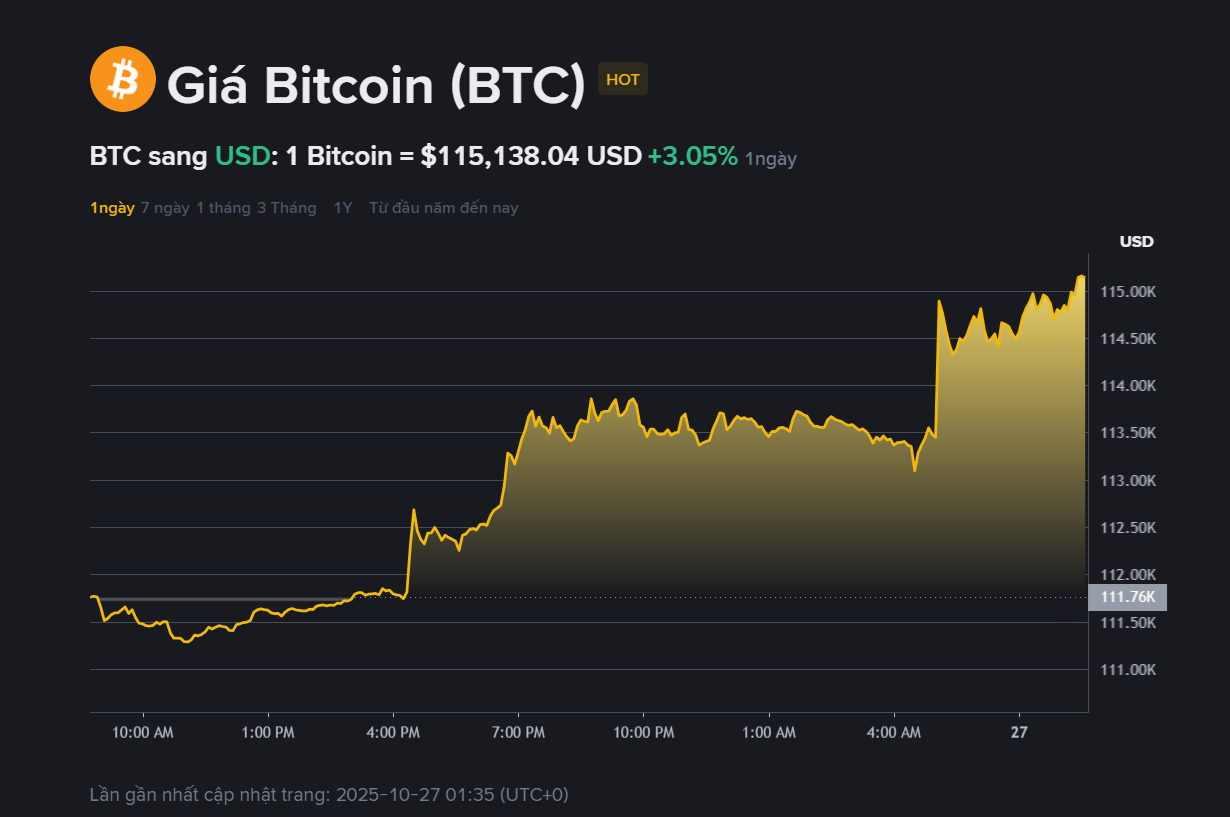This screenshot has height=817, width=1230.
Task: Click the highlighted 1ngày tab
Action: [x=112, y=207]
